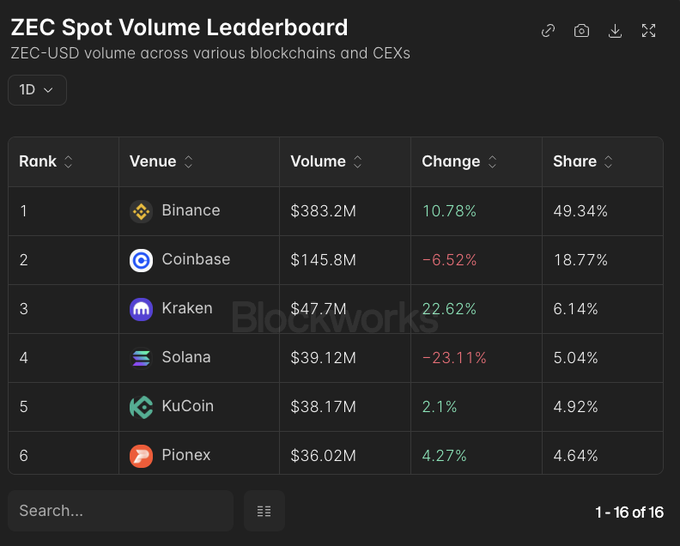
Task: Click the 10.78% change value
Action: (449, 211)
